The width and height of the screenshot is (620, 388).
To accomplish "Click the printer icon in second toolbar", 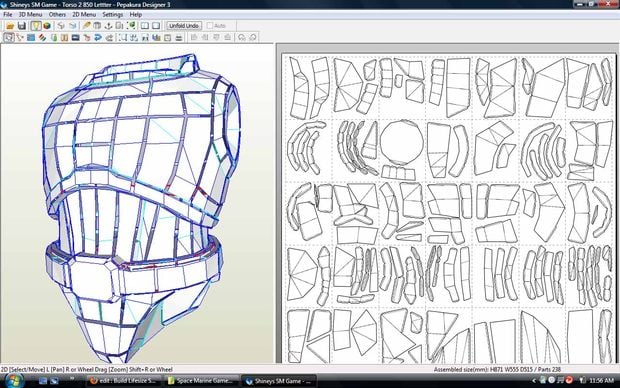I will click(179, 38).
